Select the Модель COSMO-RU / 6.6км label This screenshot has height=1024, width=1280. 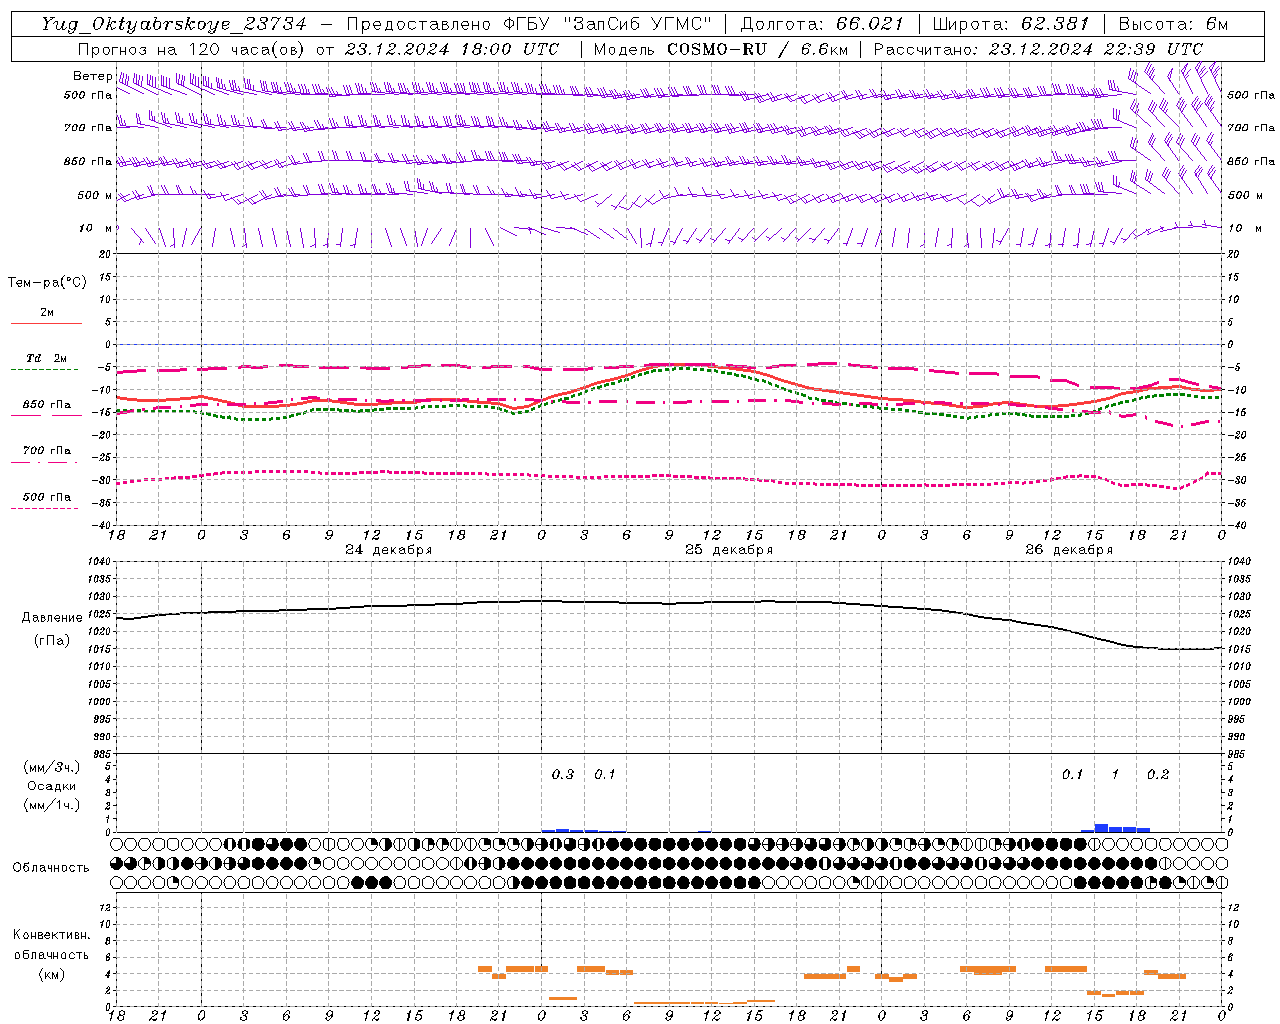point(720,49)
